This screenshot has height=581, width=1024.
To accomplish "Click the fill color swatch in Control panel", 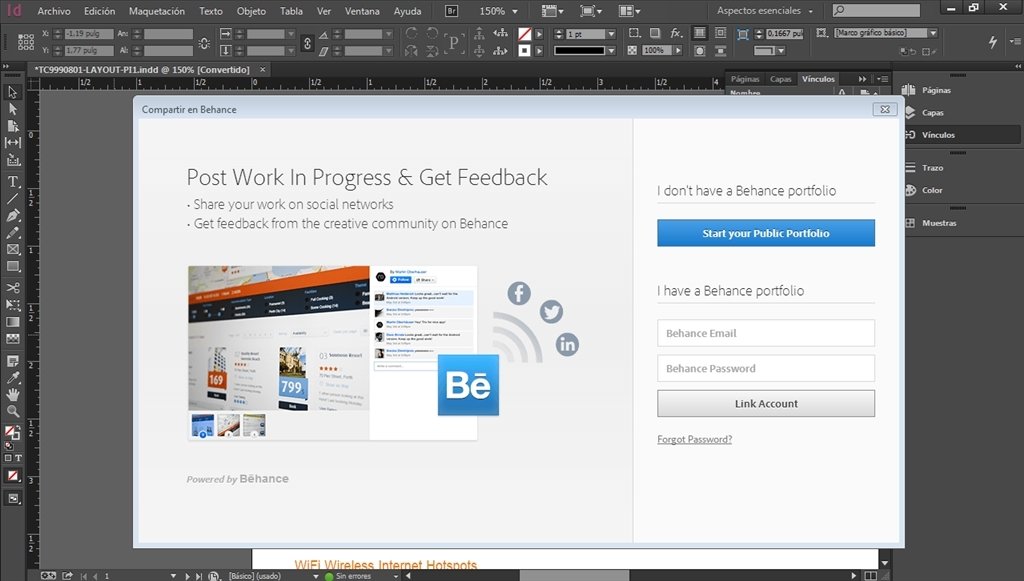I will [x=524, y=33].
